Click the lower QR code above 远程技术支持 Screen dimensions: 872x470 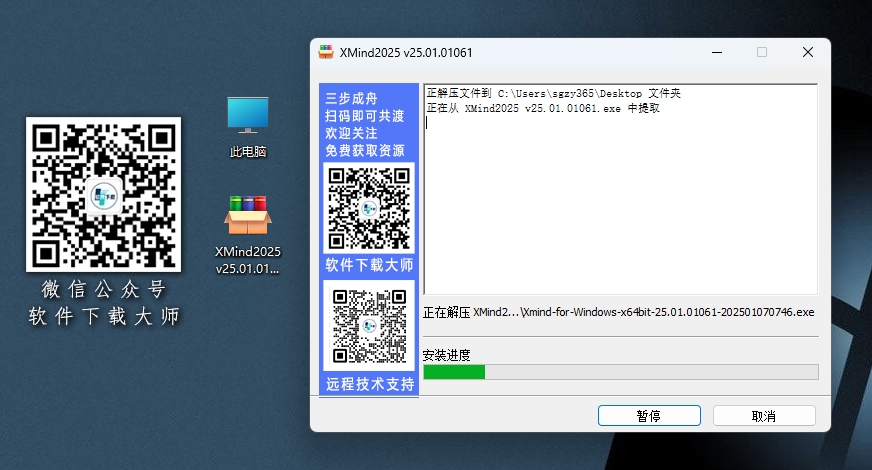pos(369,325)
